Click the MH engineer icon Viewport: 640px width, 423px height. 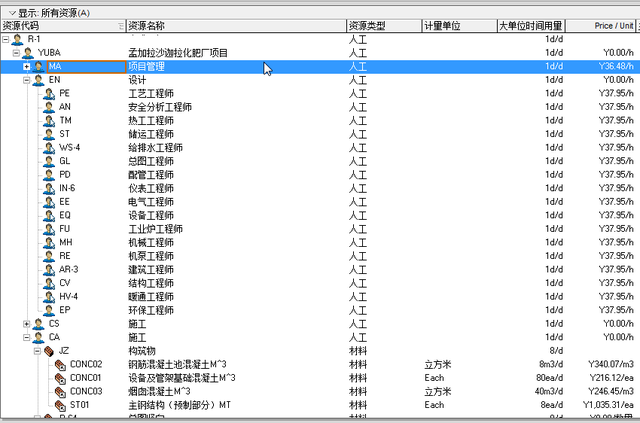49,243
